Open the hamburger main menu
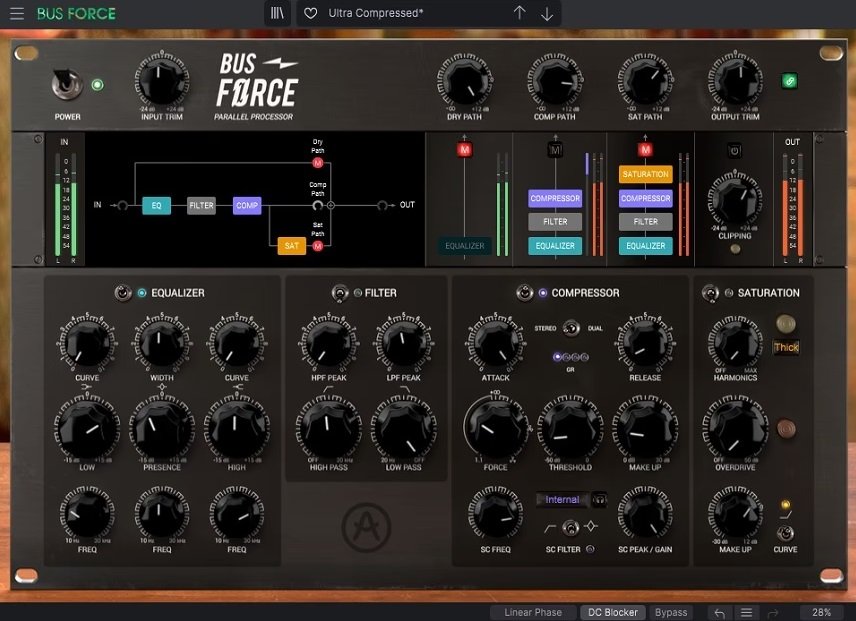The height and width of the screenshot is (621, 856). point(17,13)
